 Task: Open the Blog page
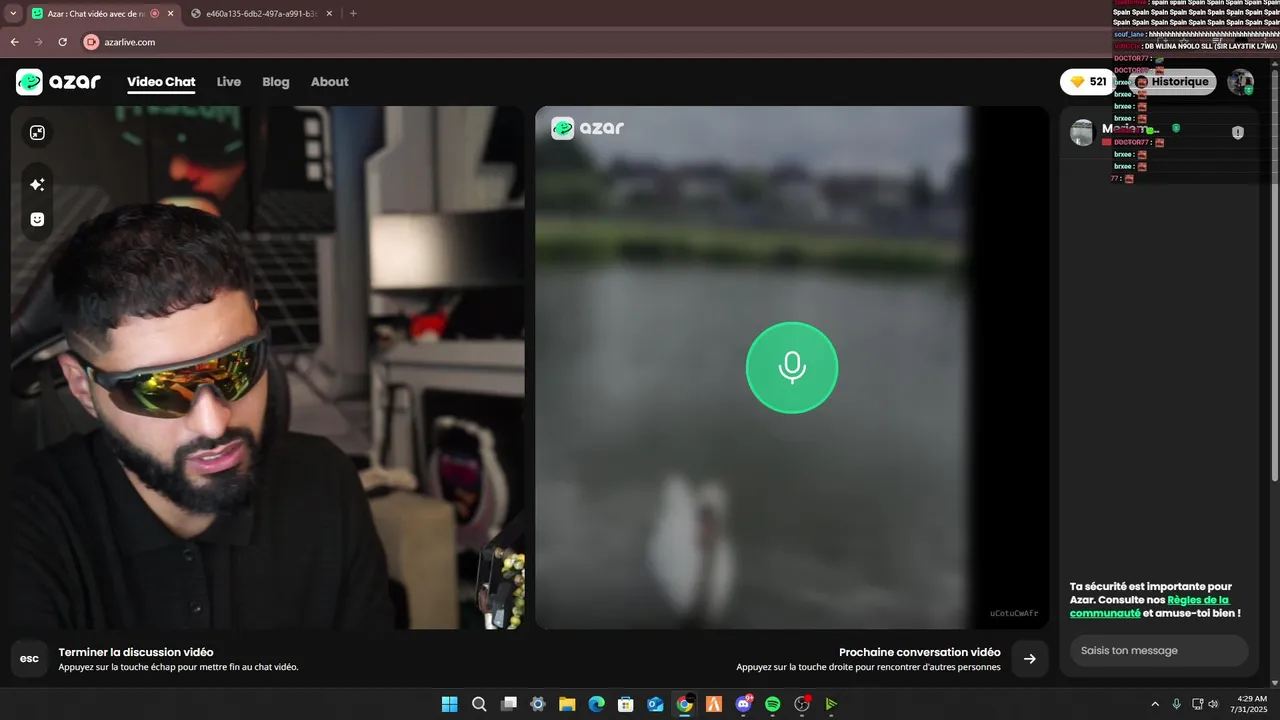click(x=276, y=82)
